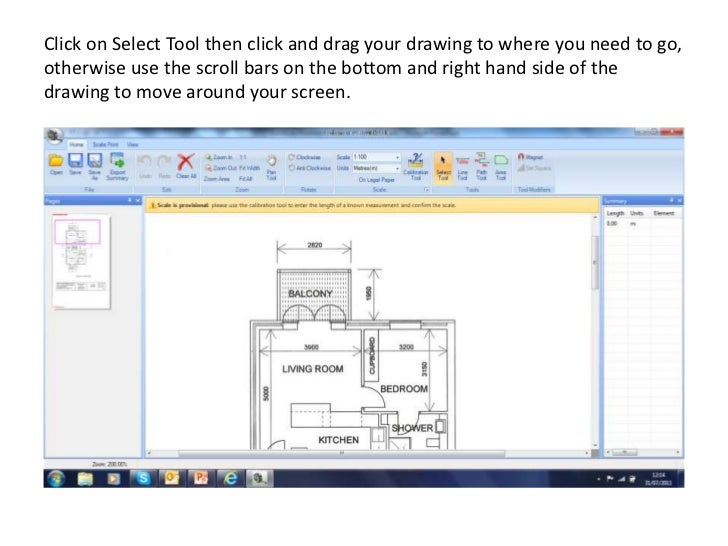
Task: Open Outlook from the taskbar
Action: point(171,478)
